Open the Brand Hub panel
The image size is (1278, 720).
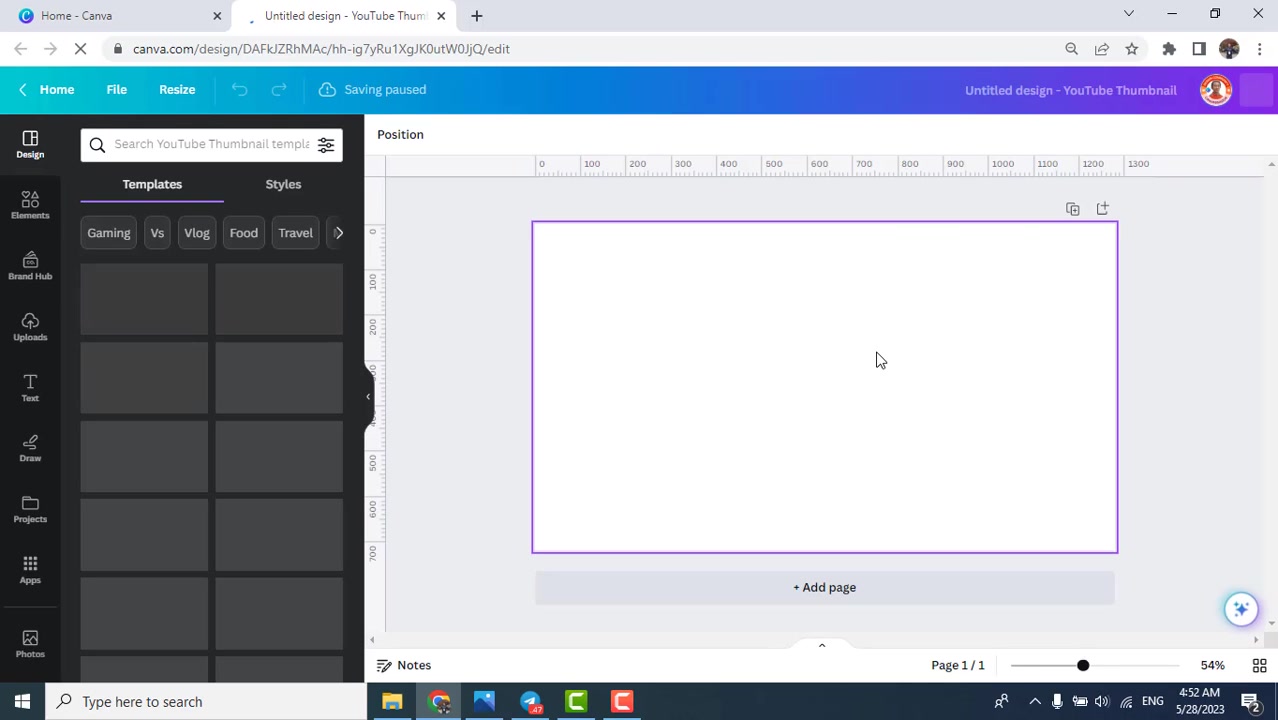[30, 266]
